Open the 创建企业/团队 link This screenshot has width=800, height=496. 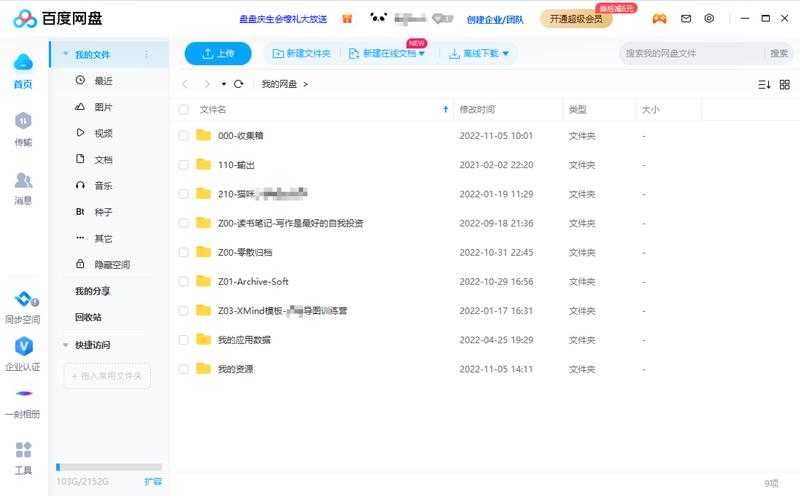tap(495, 19)
